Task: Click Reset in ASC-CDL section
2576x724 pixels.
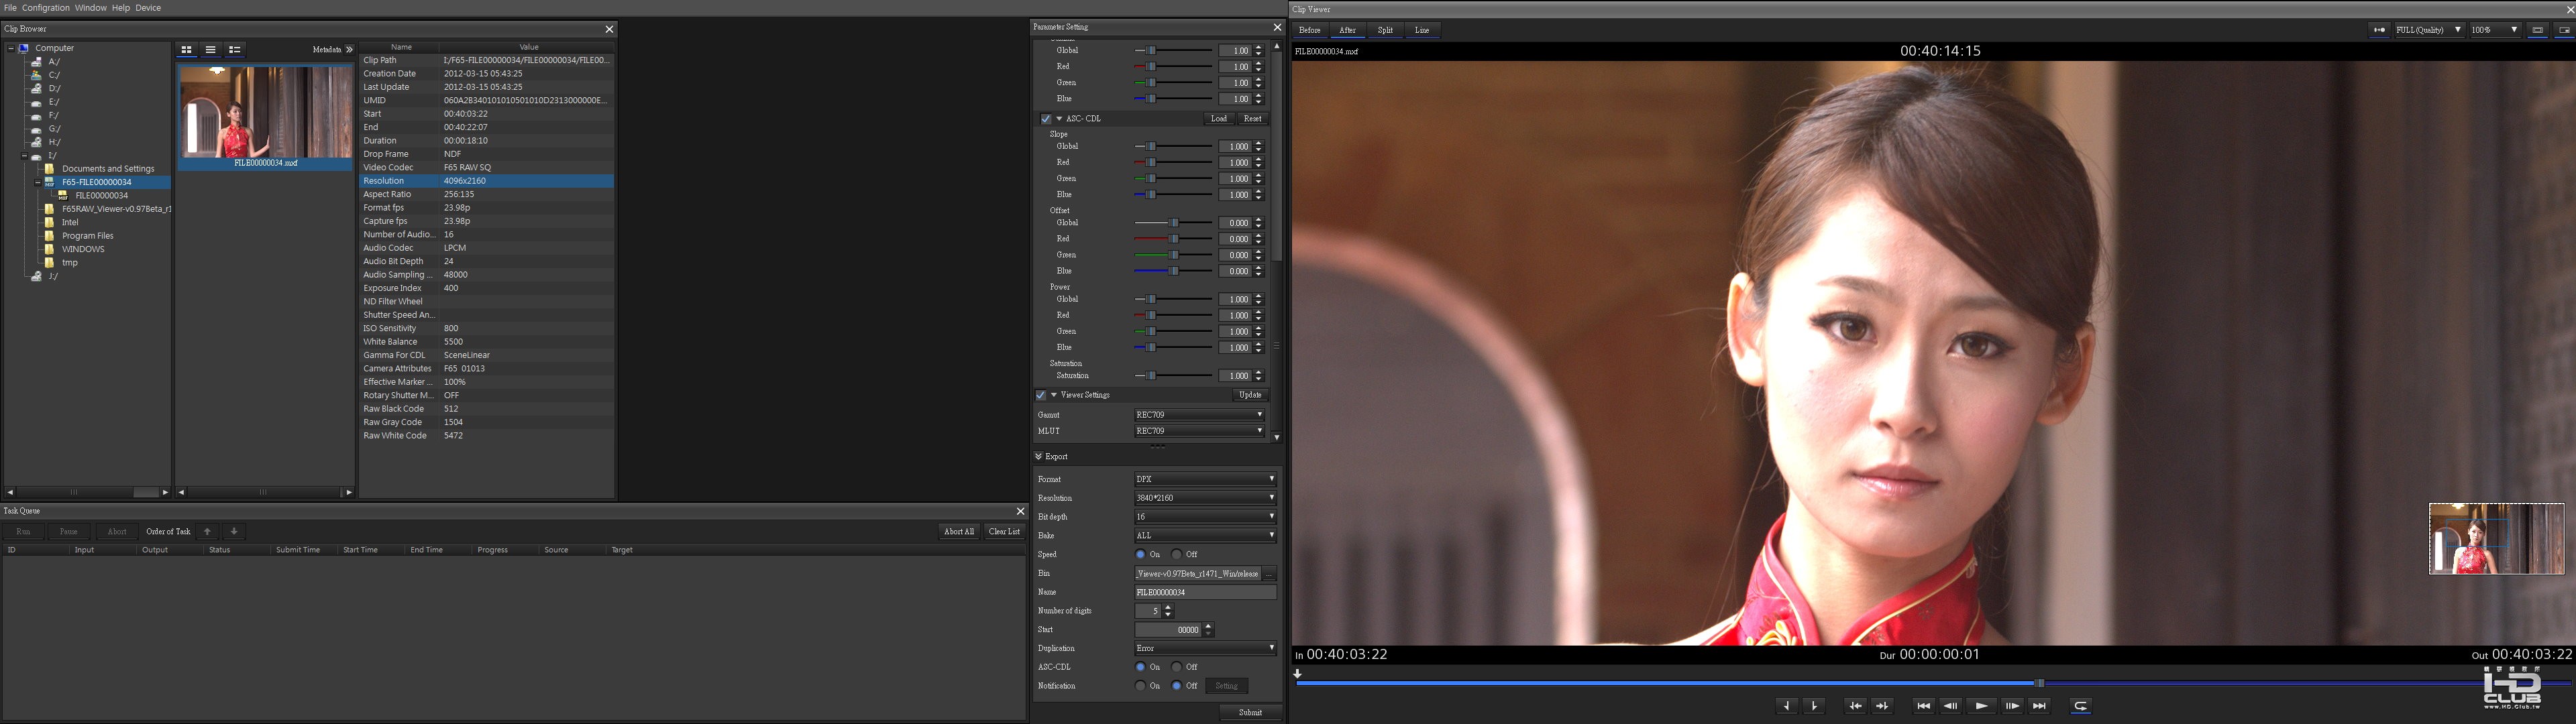Action: (x=1252, y=119)
